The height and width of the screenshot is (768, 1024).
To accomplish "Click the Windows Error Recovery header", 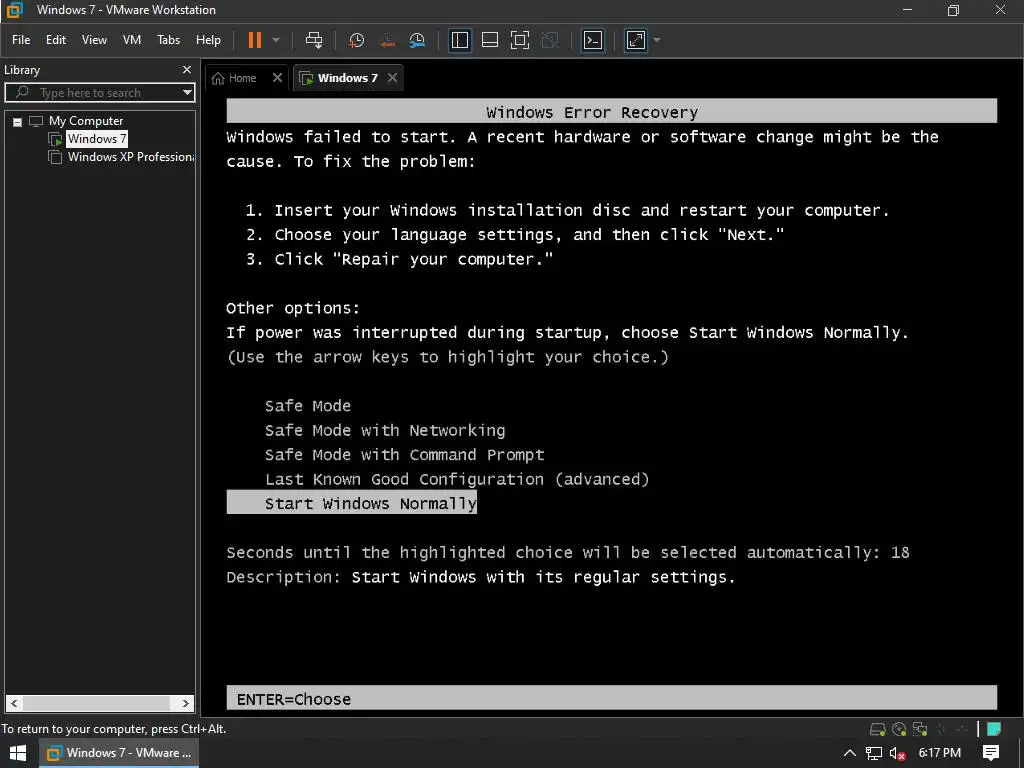I will 611,111.
